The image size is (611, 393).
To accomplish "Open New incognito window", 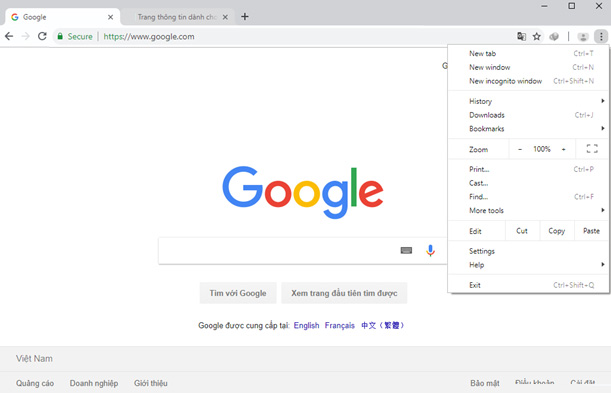I will (528, 81).
